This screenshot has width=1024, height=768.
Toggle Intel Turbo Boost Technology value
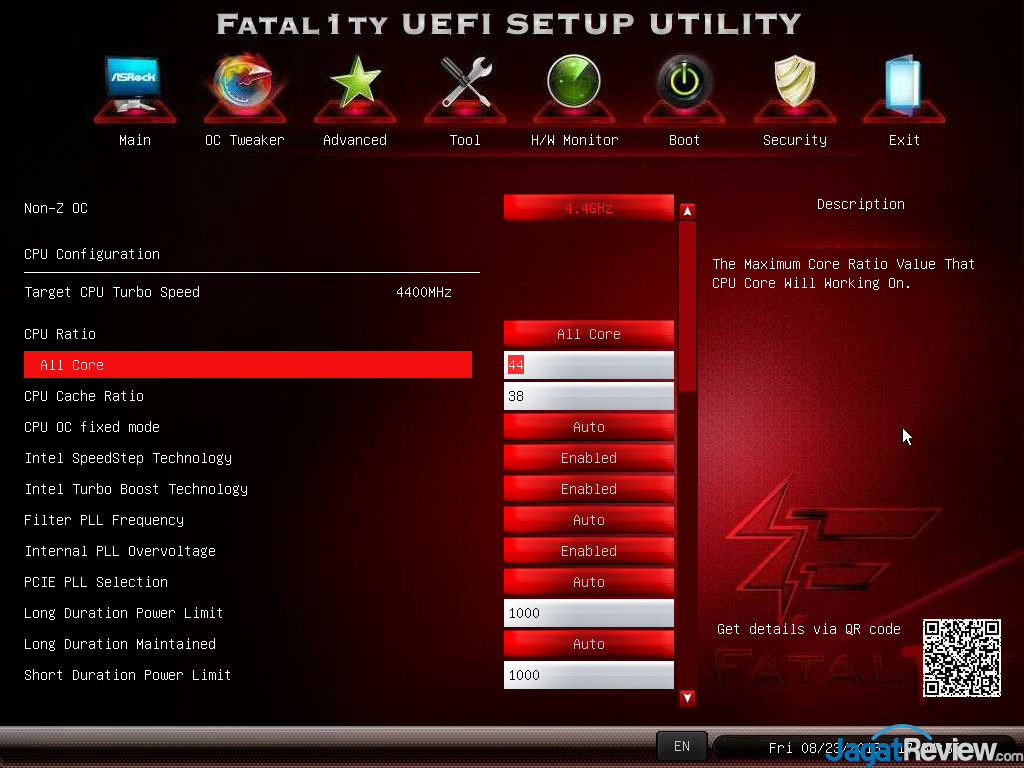coord(588,489)
